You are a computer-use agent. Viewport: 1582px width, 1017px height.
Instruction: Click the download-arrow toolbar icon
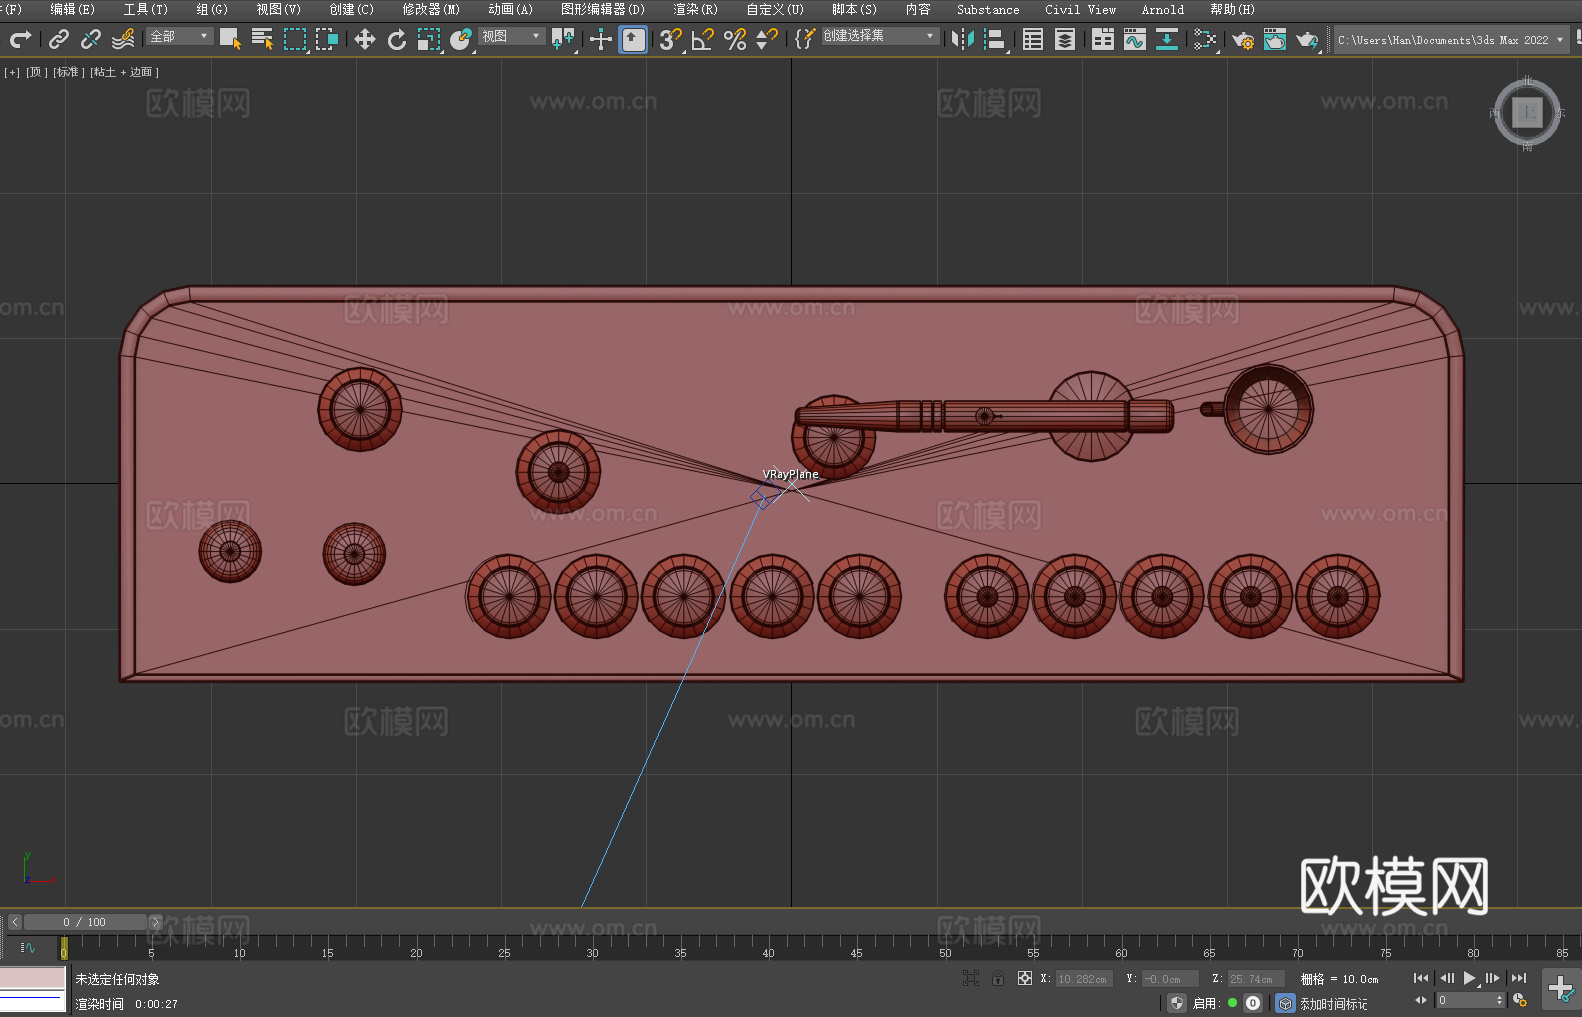coord(1167,39)
